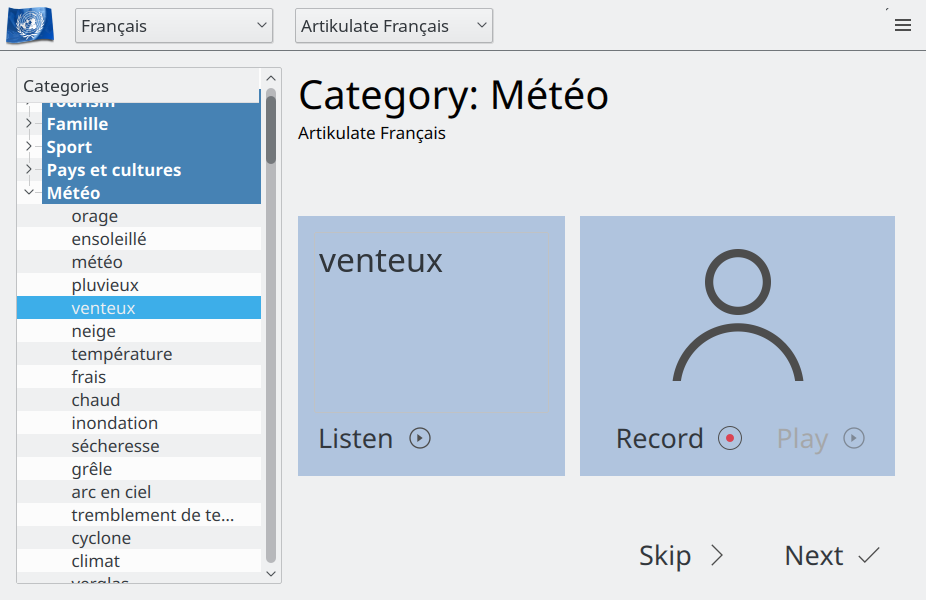The image size is (926, 600).
Task: Open the hamburger menu icon
Action: click(902, 25)
